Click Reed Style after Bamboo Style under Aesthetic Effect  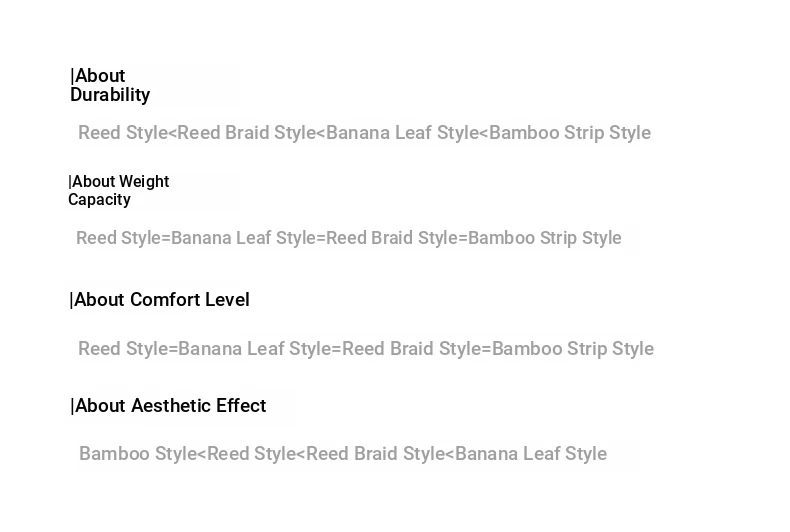tap(251, 454)
